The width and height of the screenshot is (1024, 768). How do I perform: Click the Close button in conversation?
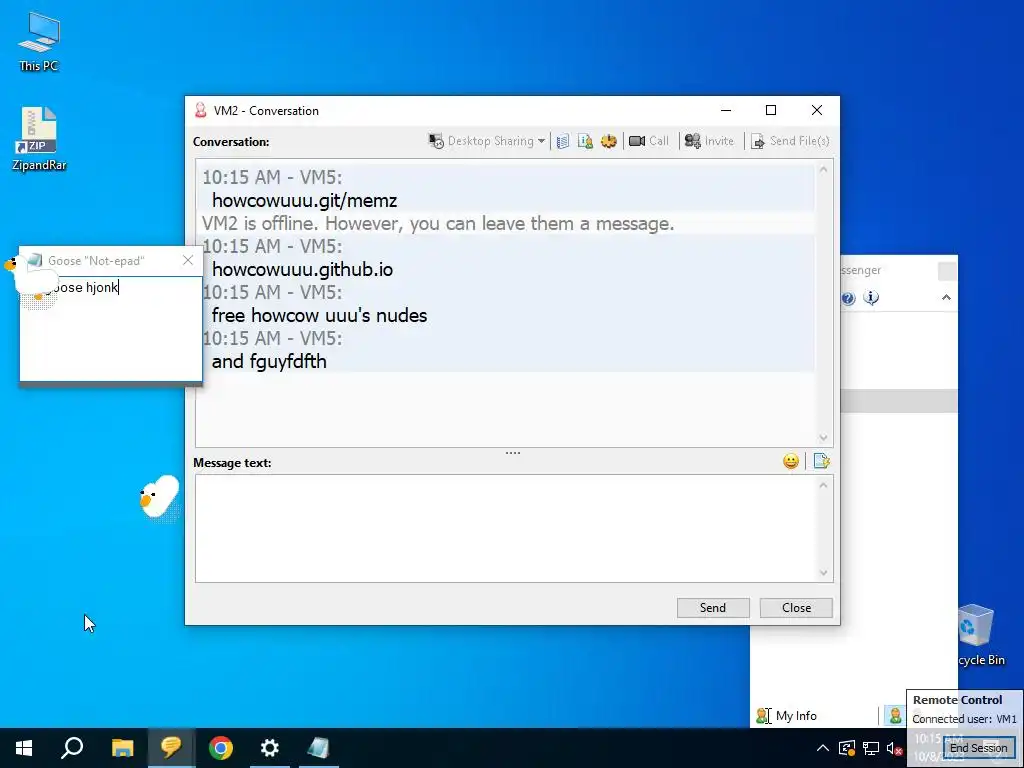(796, 608)
